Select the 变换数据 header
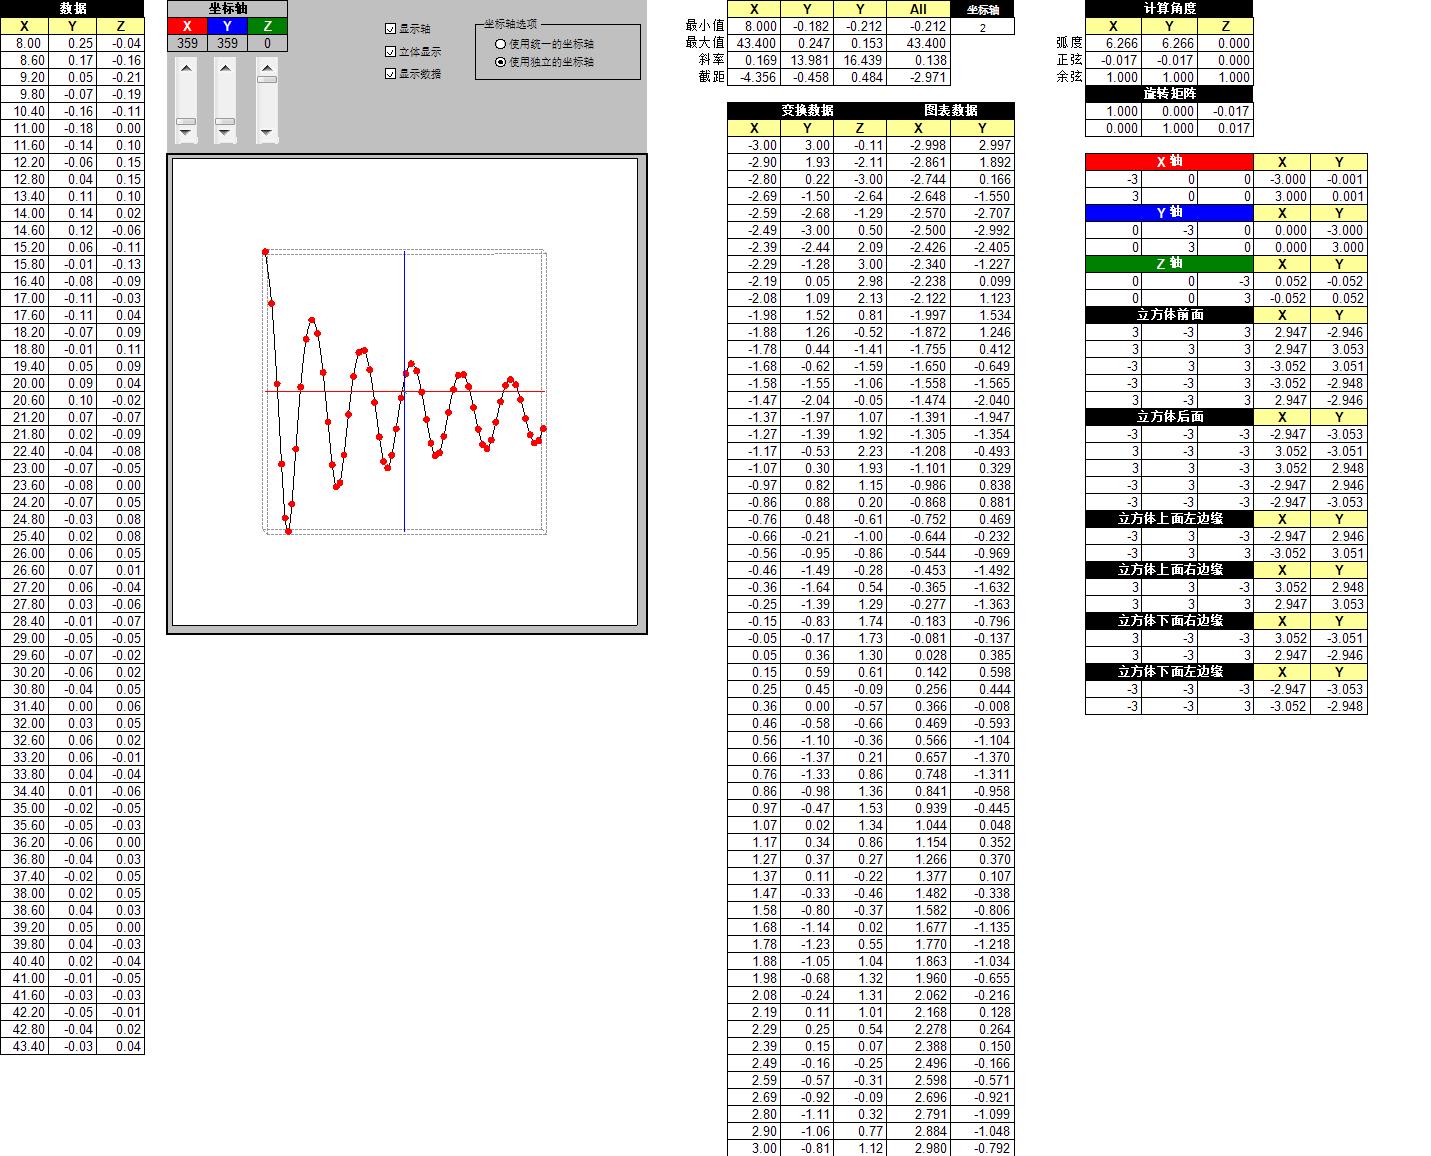 click(x=807, y=111)
